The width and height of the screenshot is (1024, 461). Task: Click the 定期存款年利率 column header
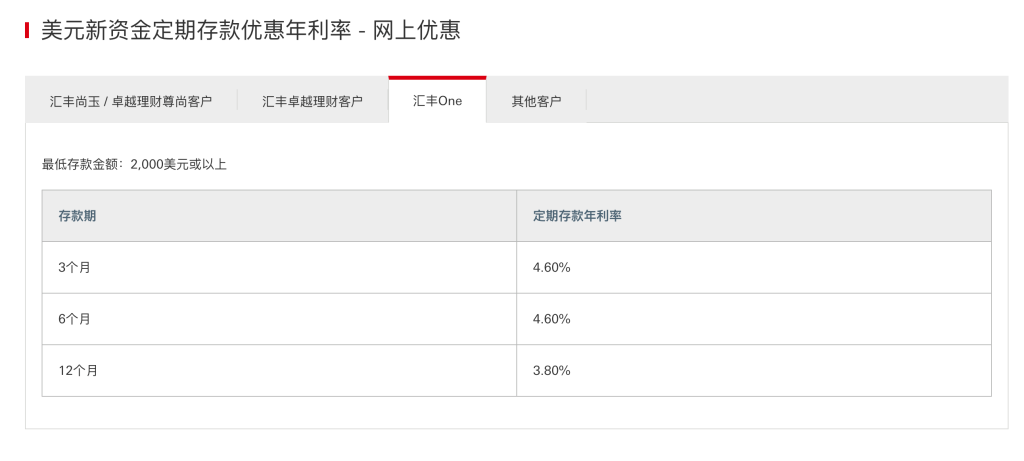click(577, 216)
